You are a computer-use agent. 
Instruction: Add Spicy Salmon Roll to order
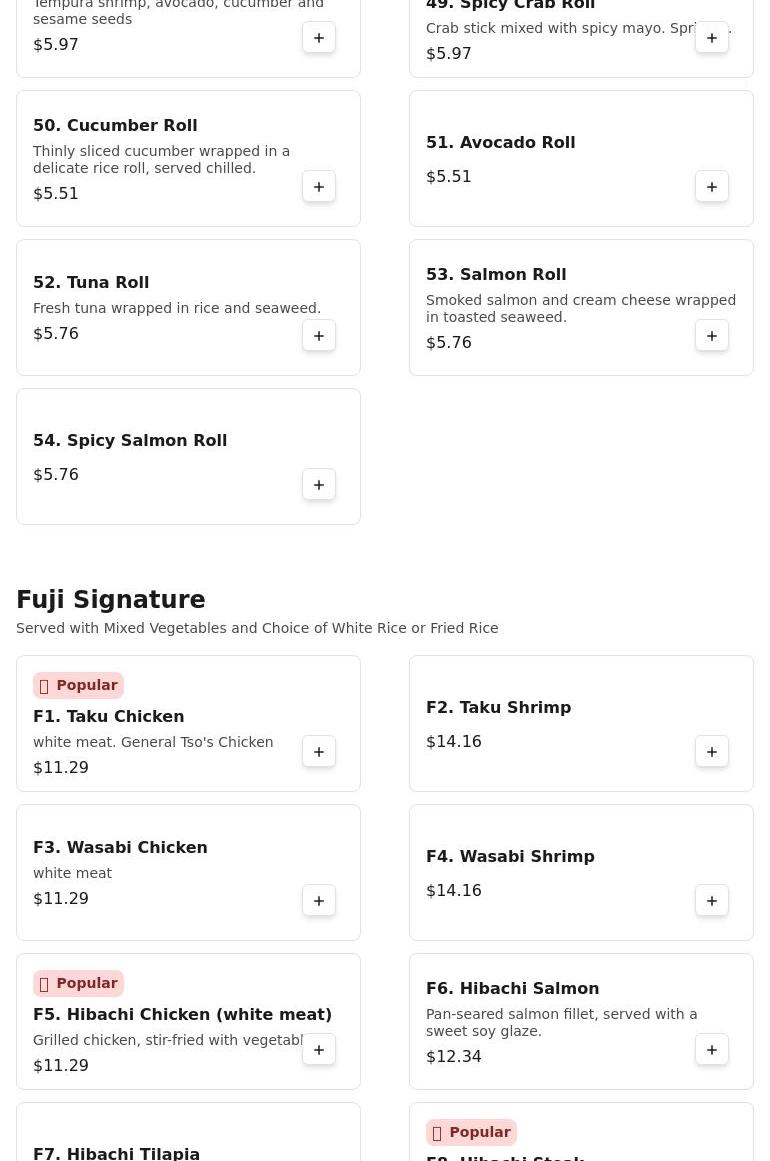click(x=319, y=485)
